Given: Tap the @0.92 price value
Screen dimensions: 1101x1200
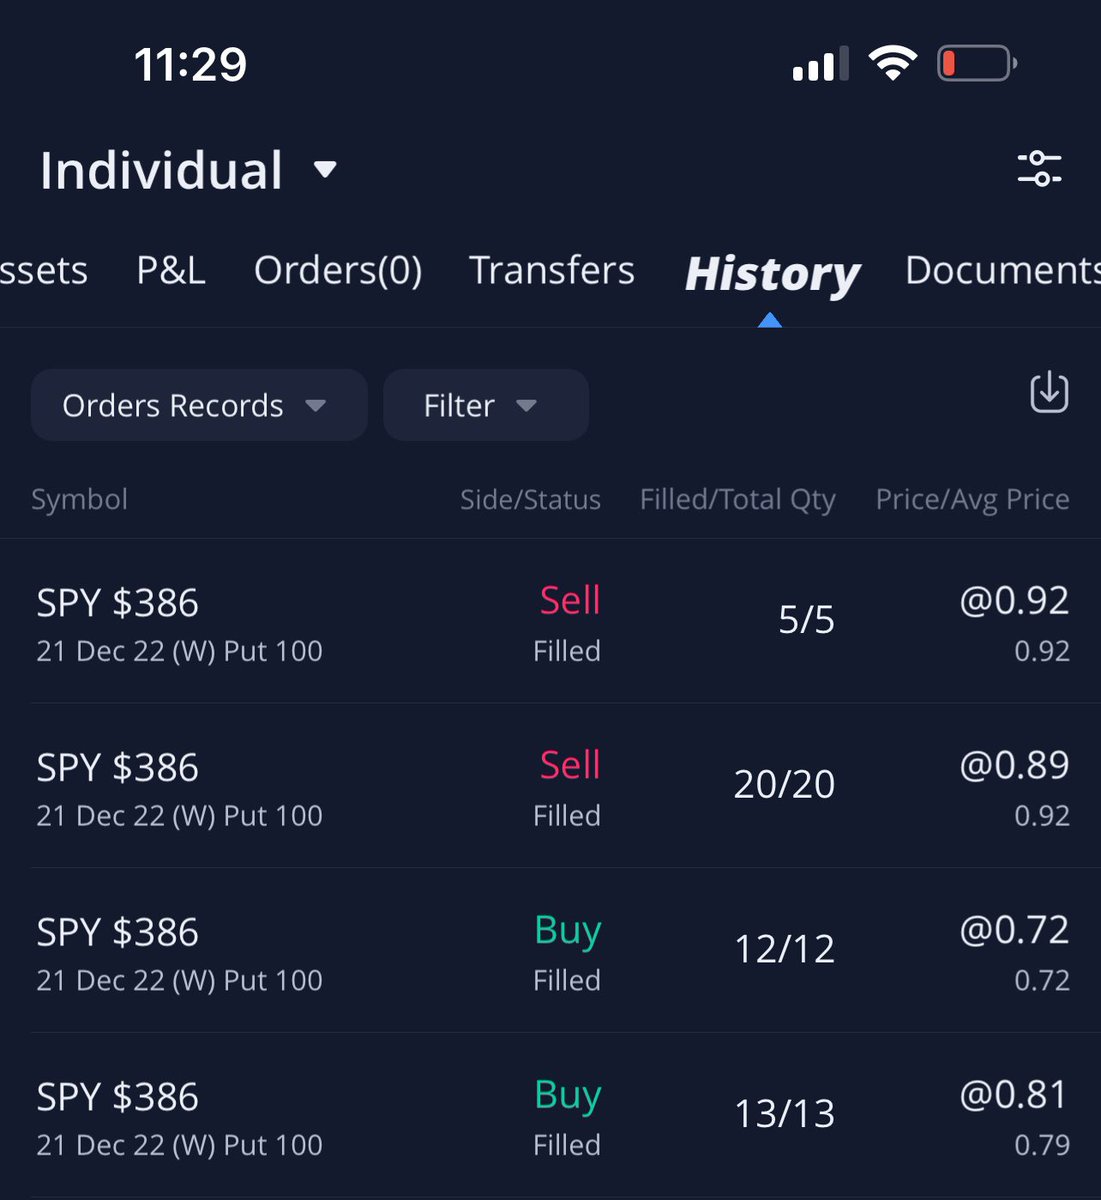Looking at the screenshot, I should point(1014,600).
